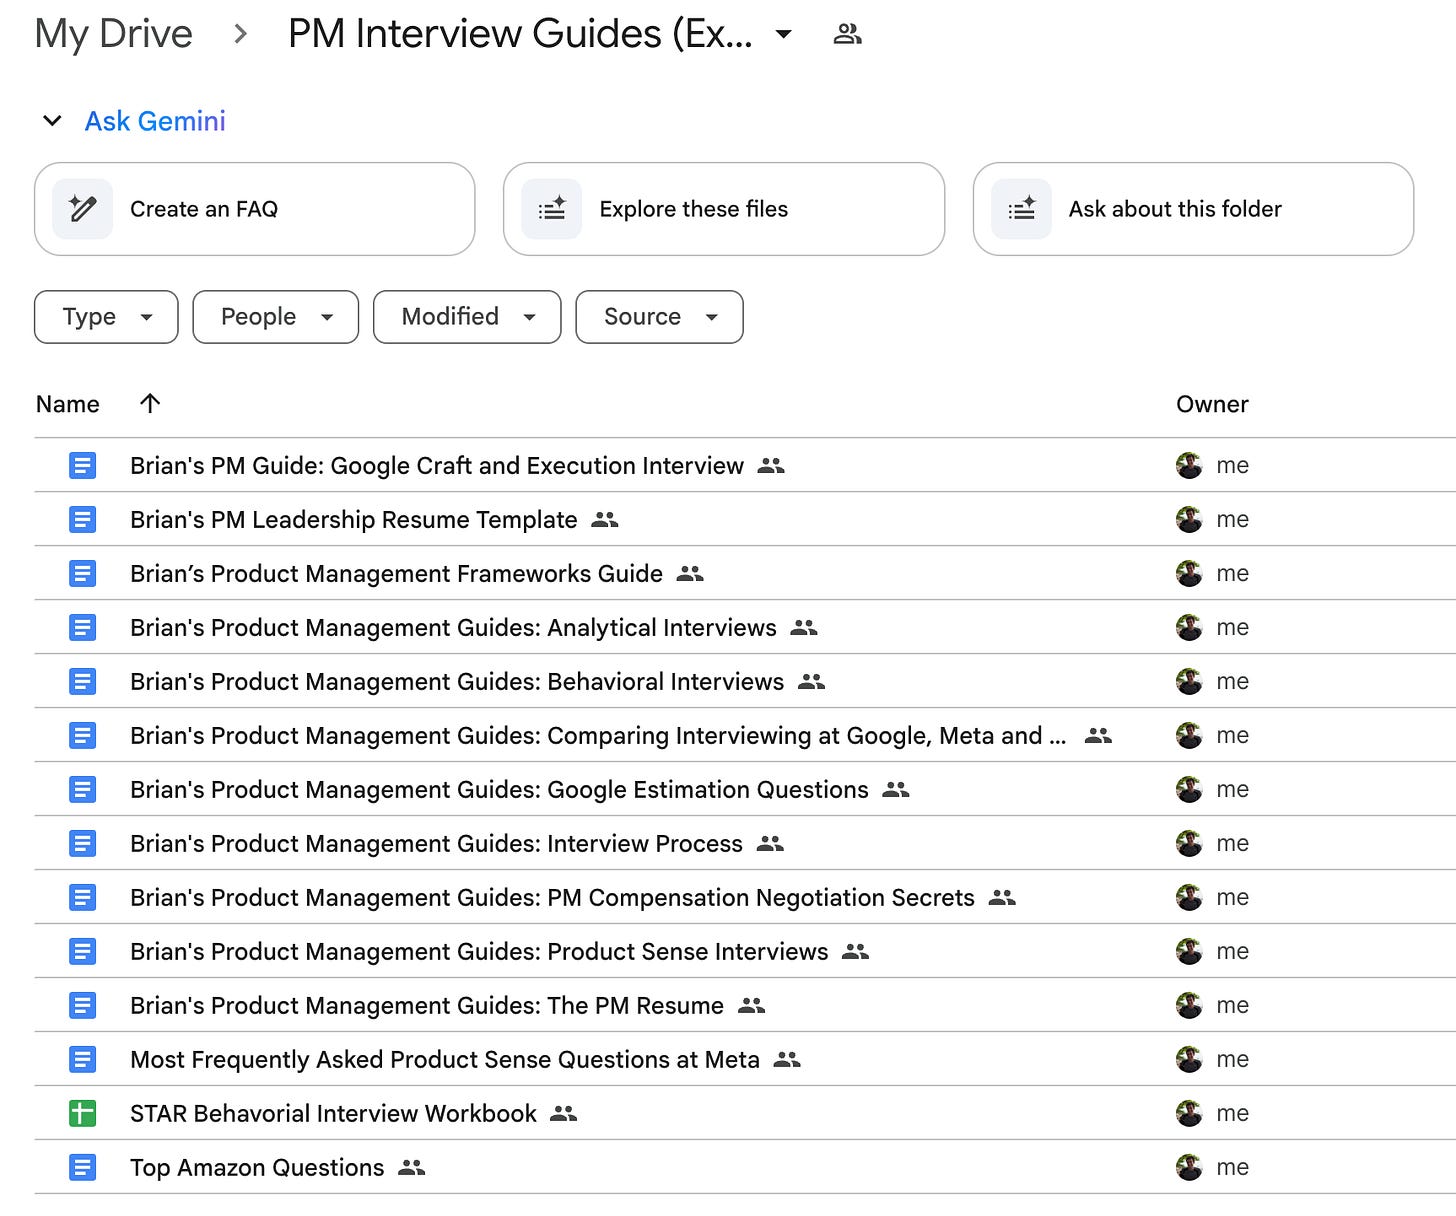
Task: Click the Docs icon for Behavioral Interviews
Action: pos(82,681)
